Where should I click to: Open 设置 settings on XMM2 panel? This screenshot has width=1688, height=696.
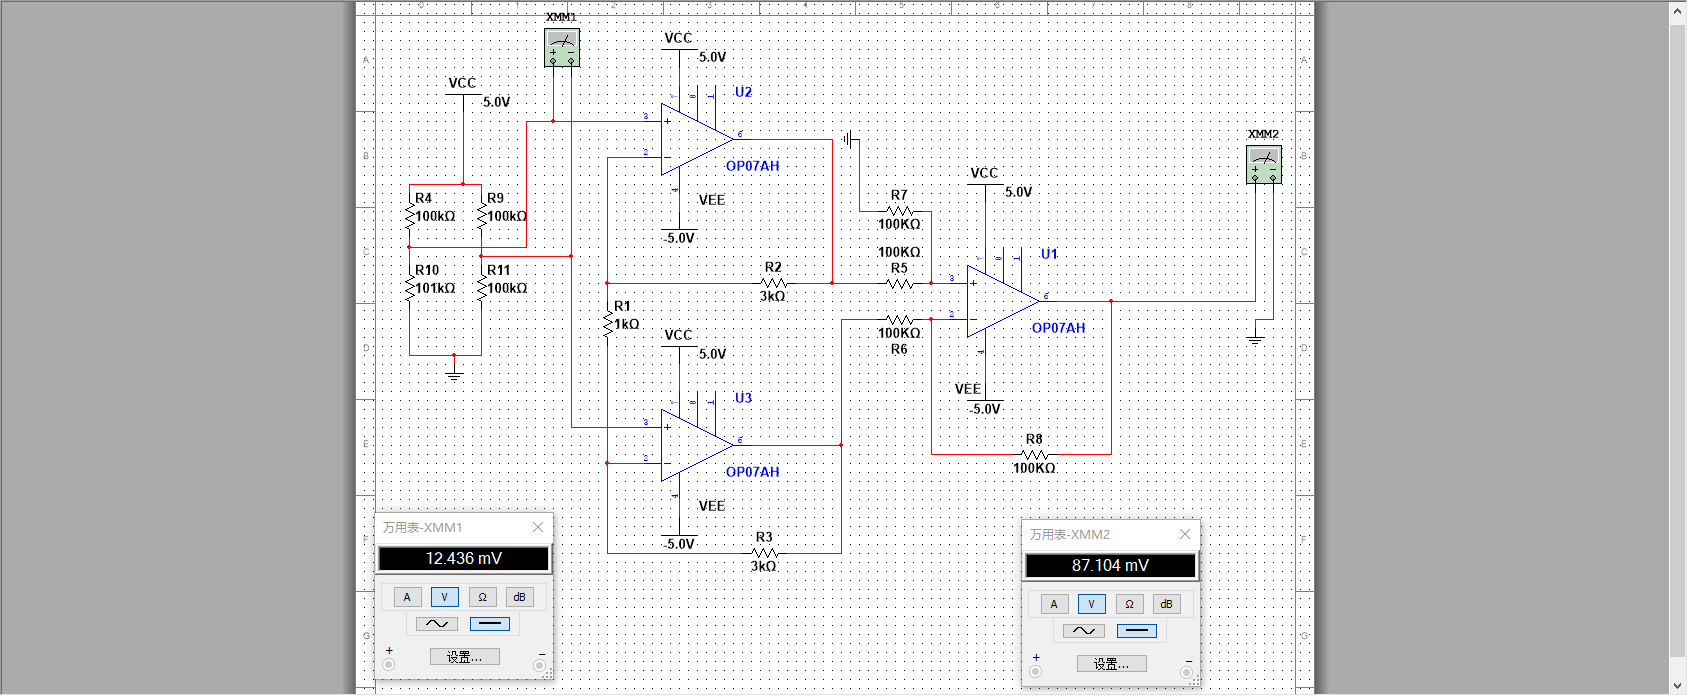point(1112,664)
